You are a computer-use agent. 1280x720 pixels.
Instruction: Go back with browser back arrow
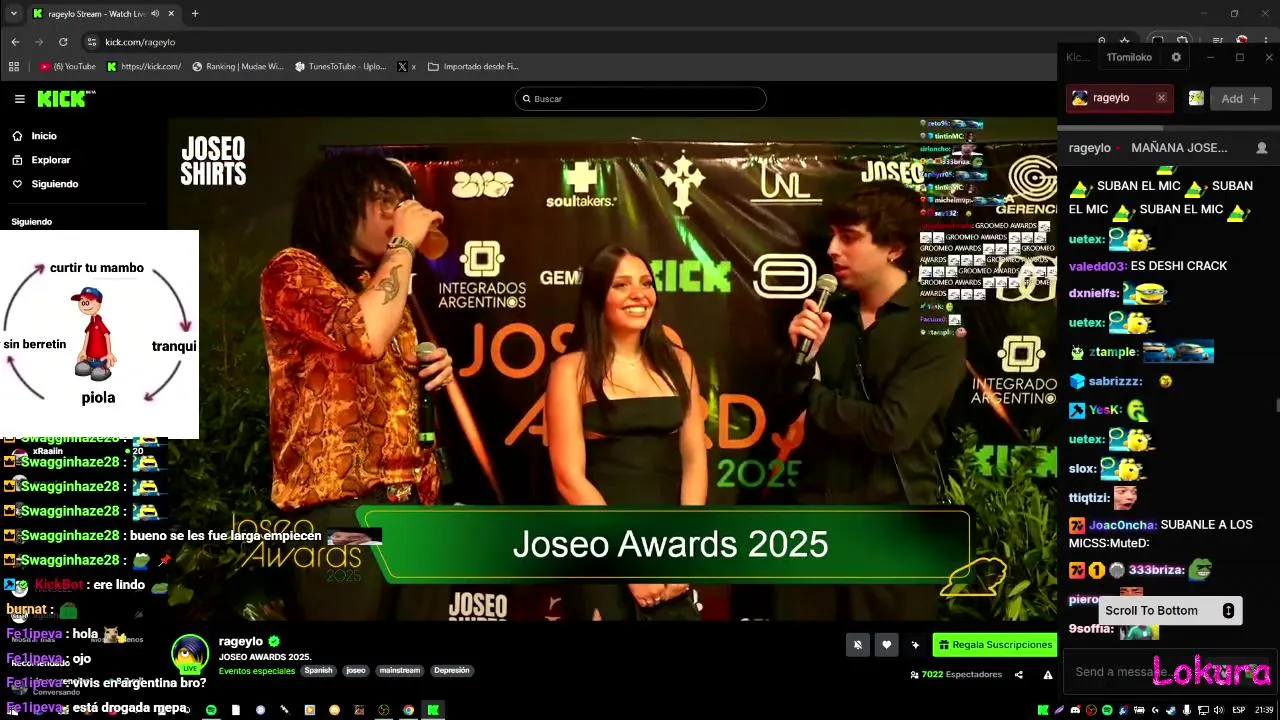[x=15, y=42]
